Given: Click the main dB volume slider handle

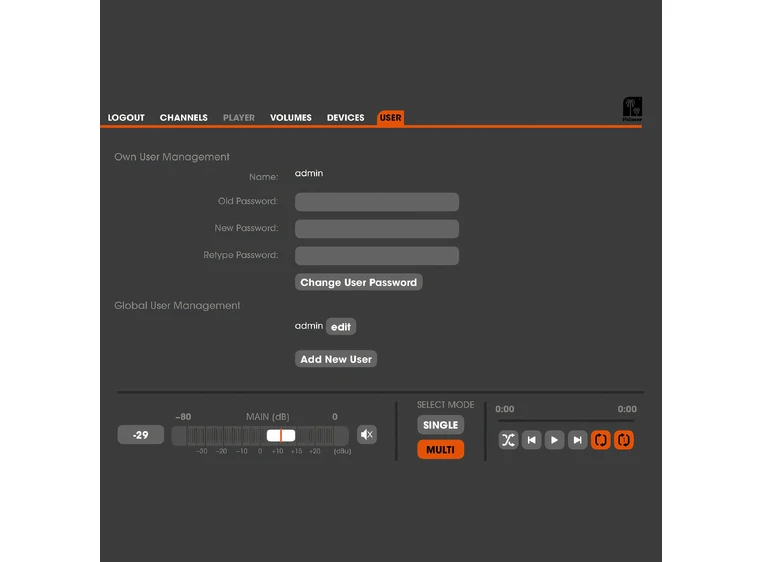Looking at the screenshot, I should [281, 435].
